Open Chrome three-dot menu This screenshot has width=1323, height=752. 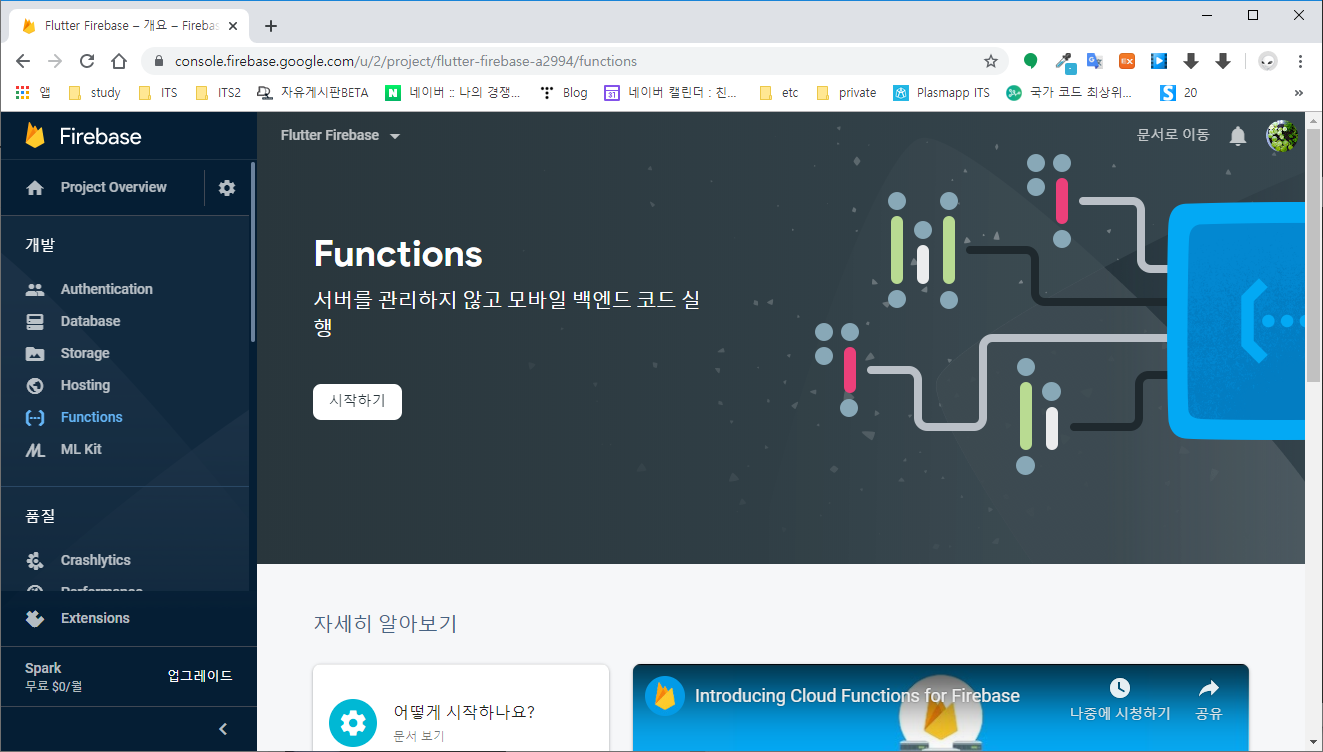coord(1300,61)
